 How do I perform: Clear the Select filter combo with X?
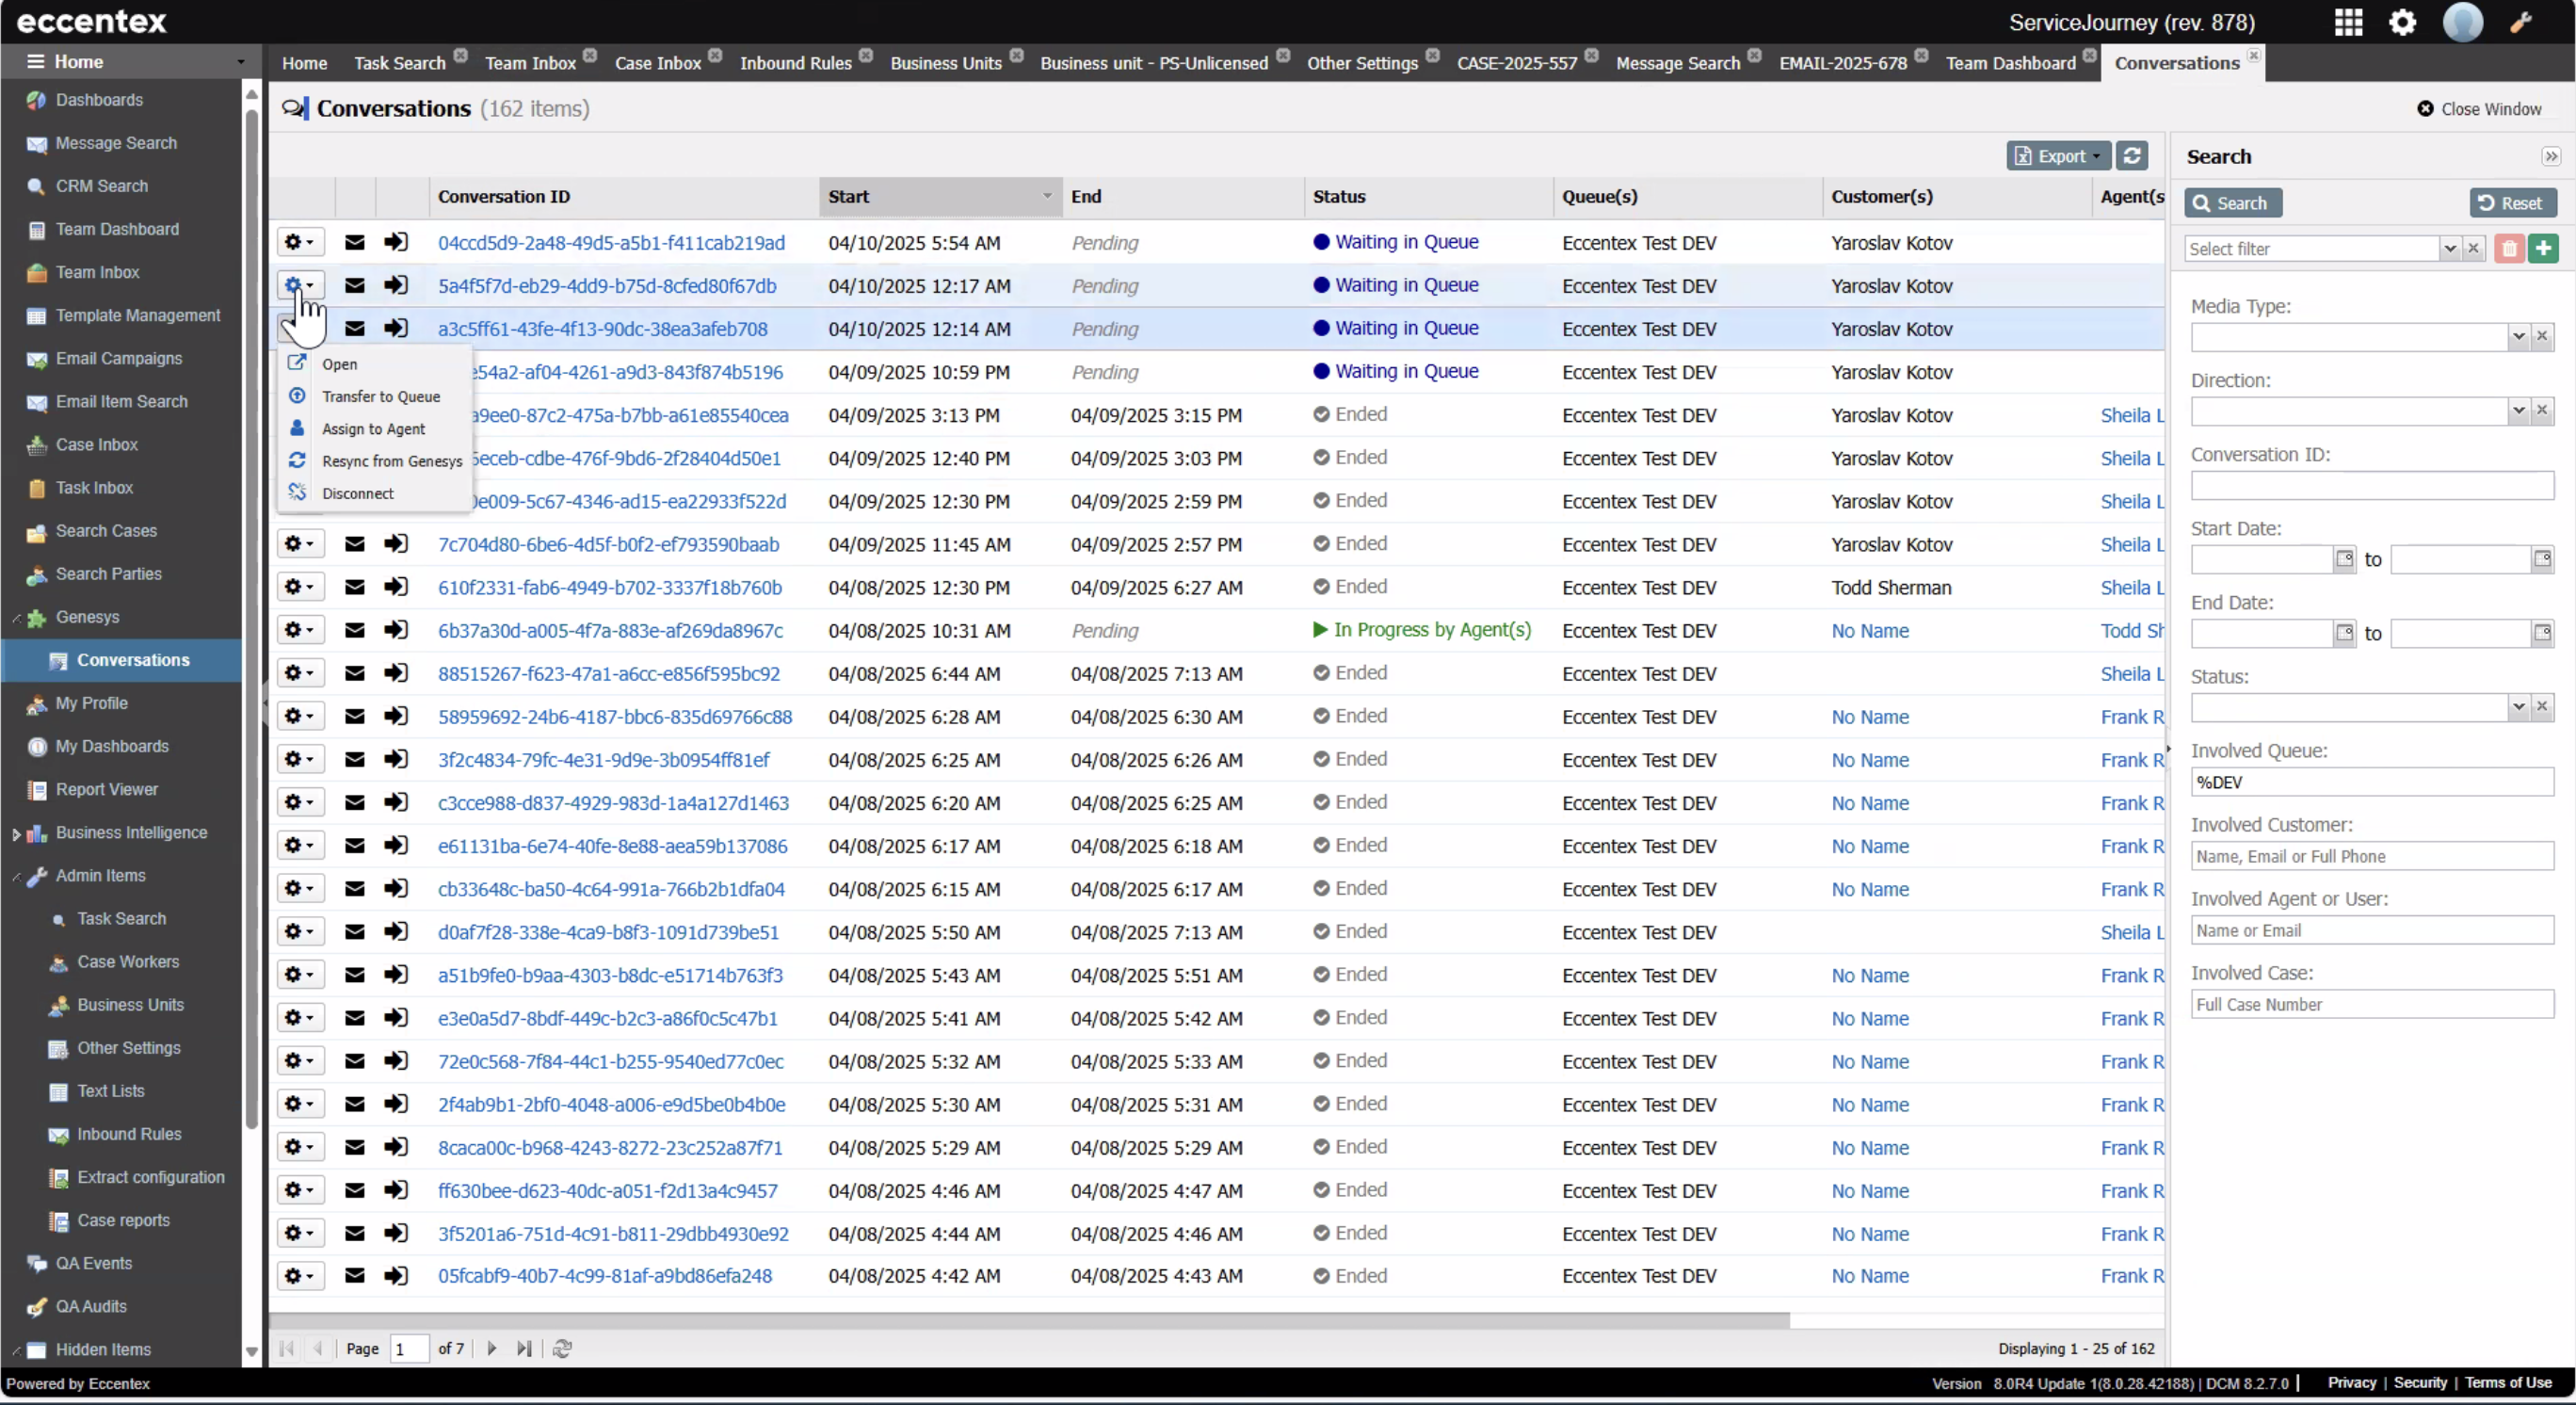point(2473,249)
